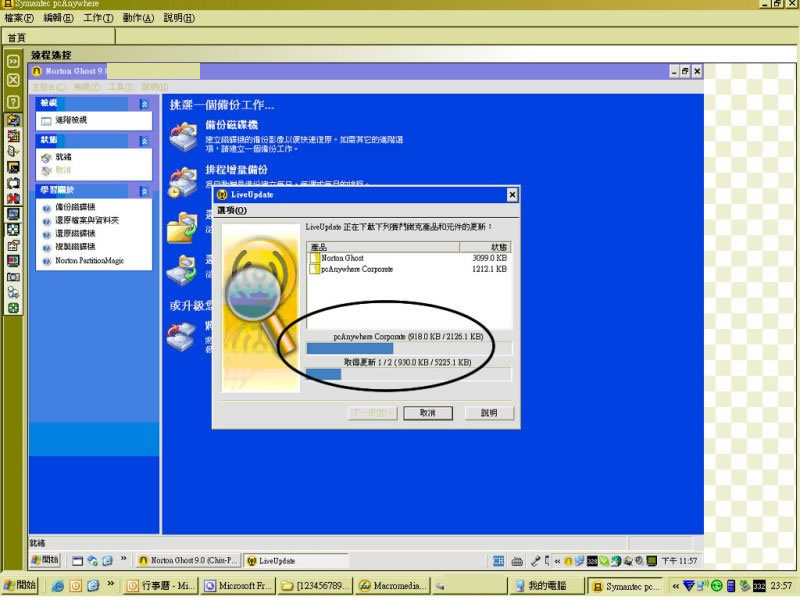
Task: Click the Norton Ghost window title icon
Action: (x=37, y=71)
